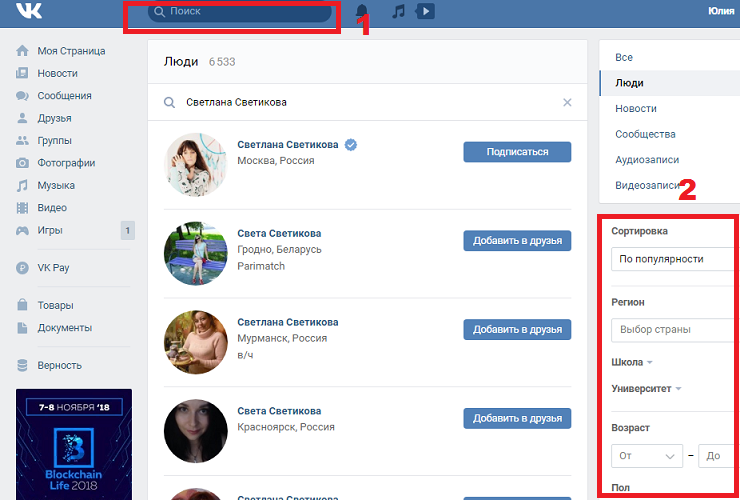Open the age От dropdown
The width and height of the screenshot is (740, 500).
pyautogui.click(x=646, y=456)
